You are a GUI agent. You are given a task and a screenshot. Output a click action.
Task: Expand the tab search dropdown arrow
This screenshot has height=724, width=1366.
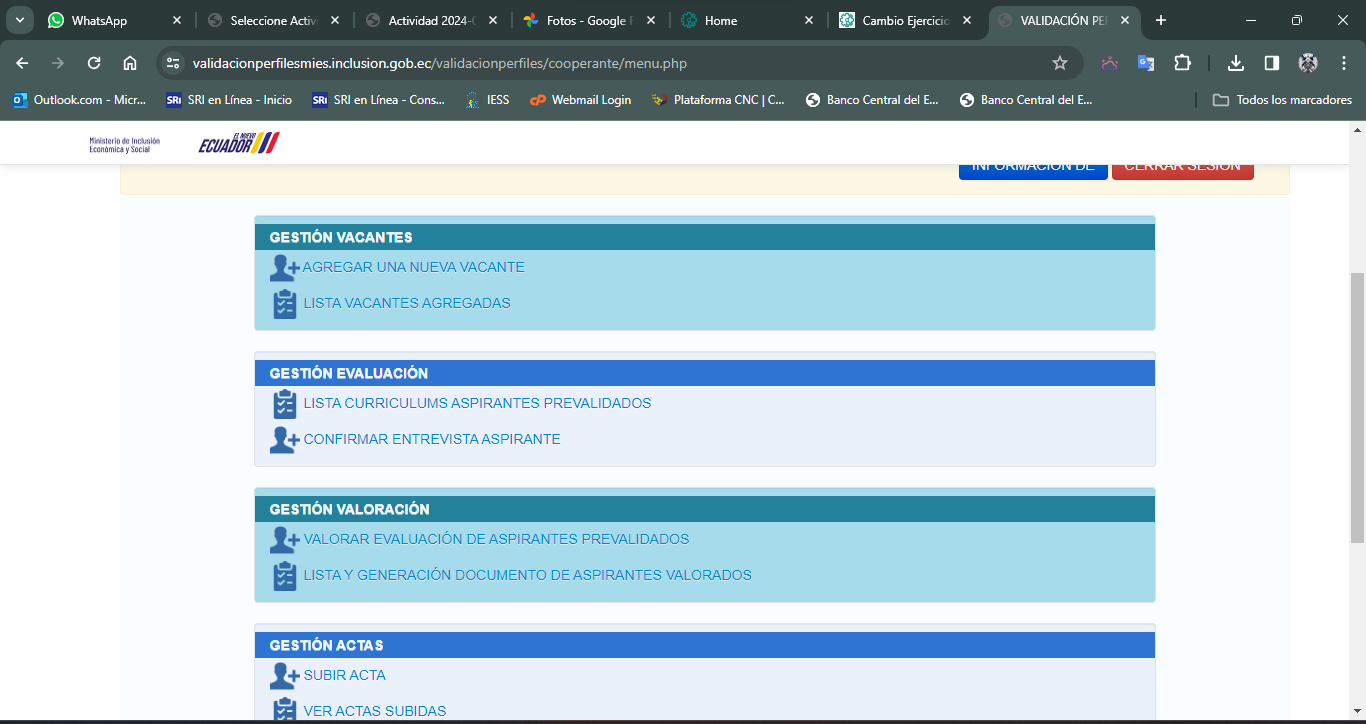click(19, 20)
